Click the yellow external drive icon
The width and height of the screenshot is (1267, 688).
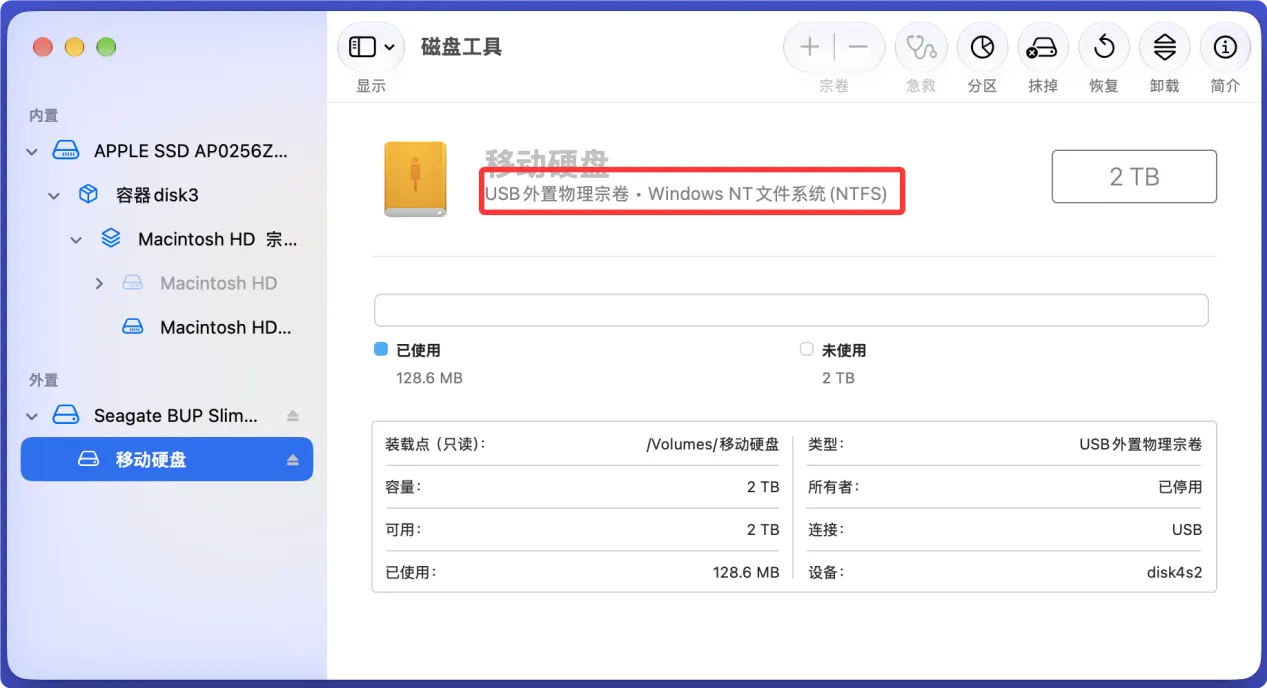415,179
